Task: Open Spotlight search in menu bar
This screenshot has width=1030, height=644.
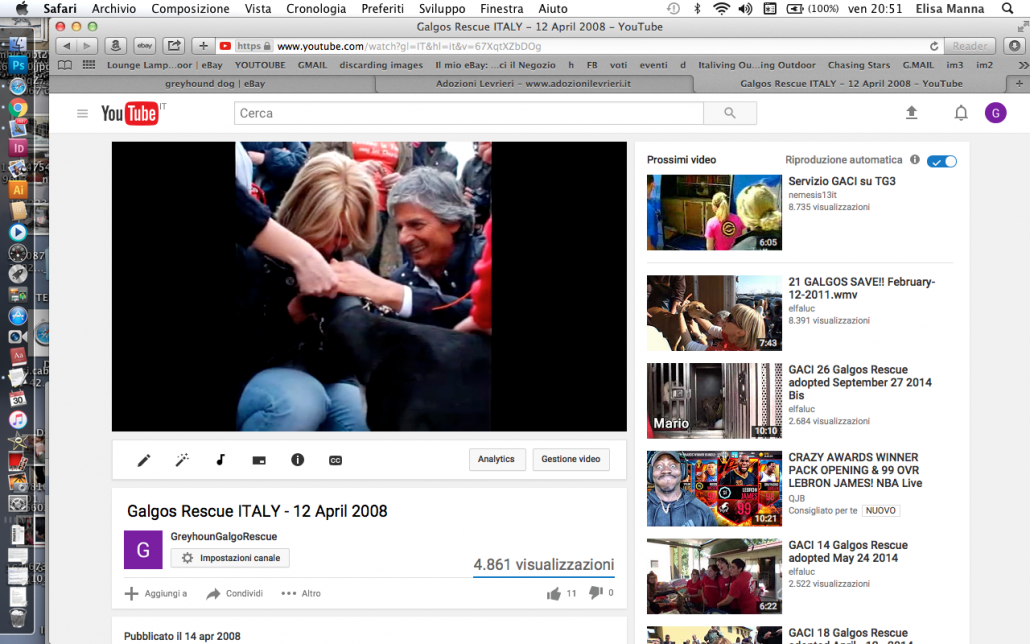Action: click(1007, 9)
